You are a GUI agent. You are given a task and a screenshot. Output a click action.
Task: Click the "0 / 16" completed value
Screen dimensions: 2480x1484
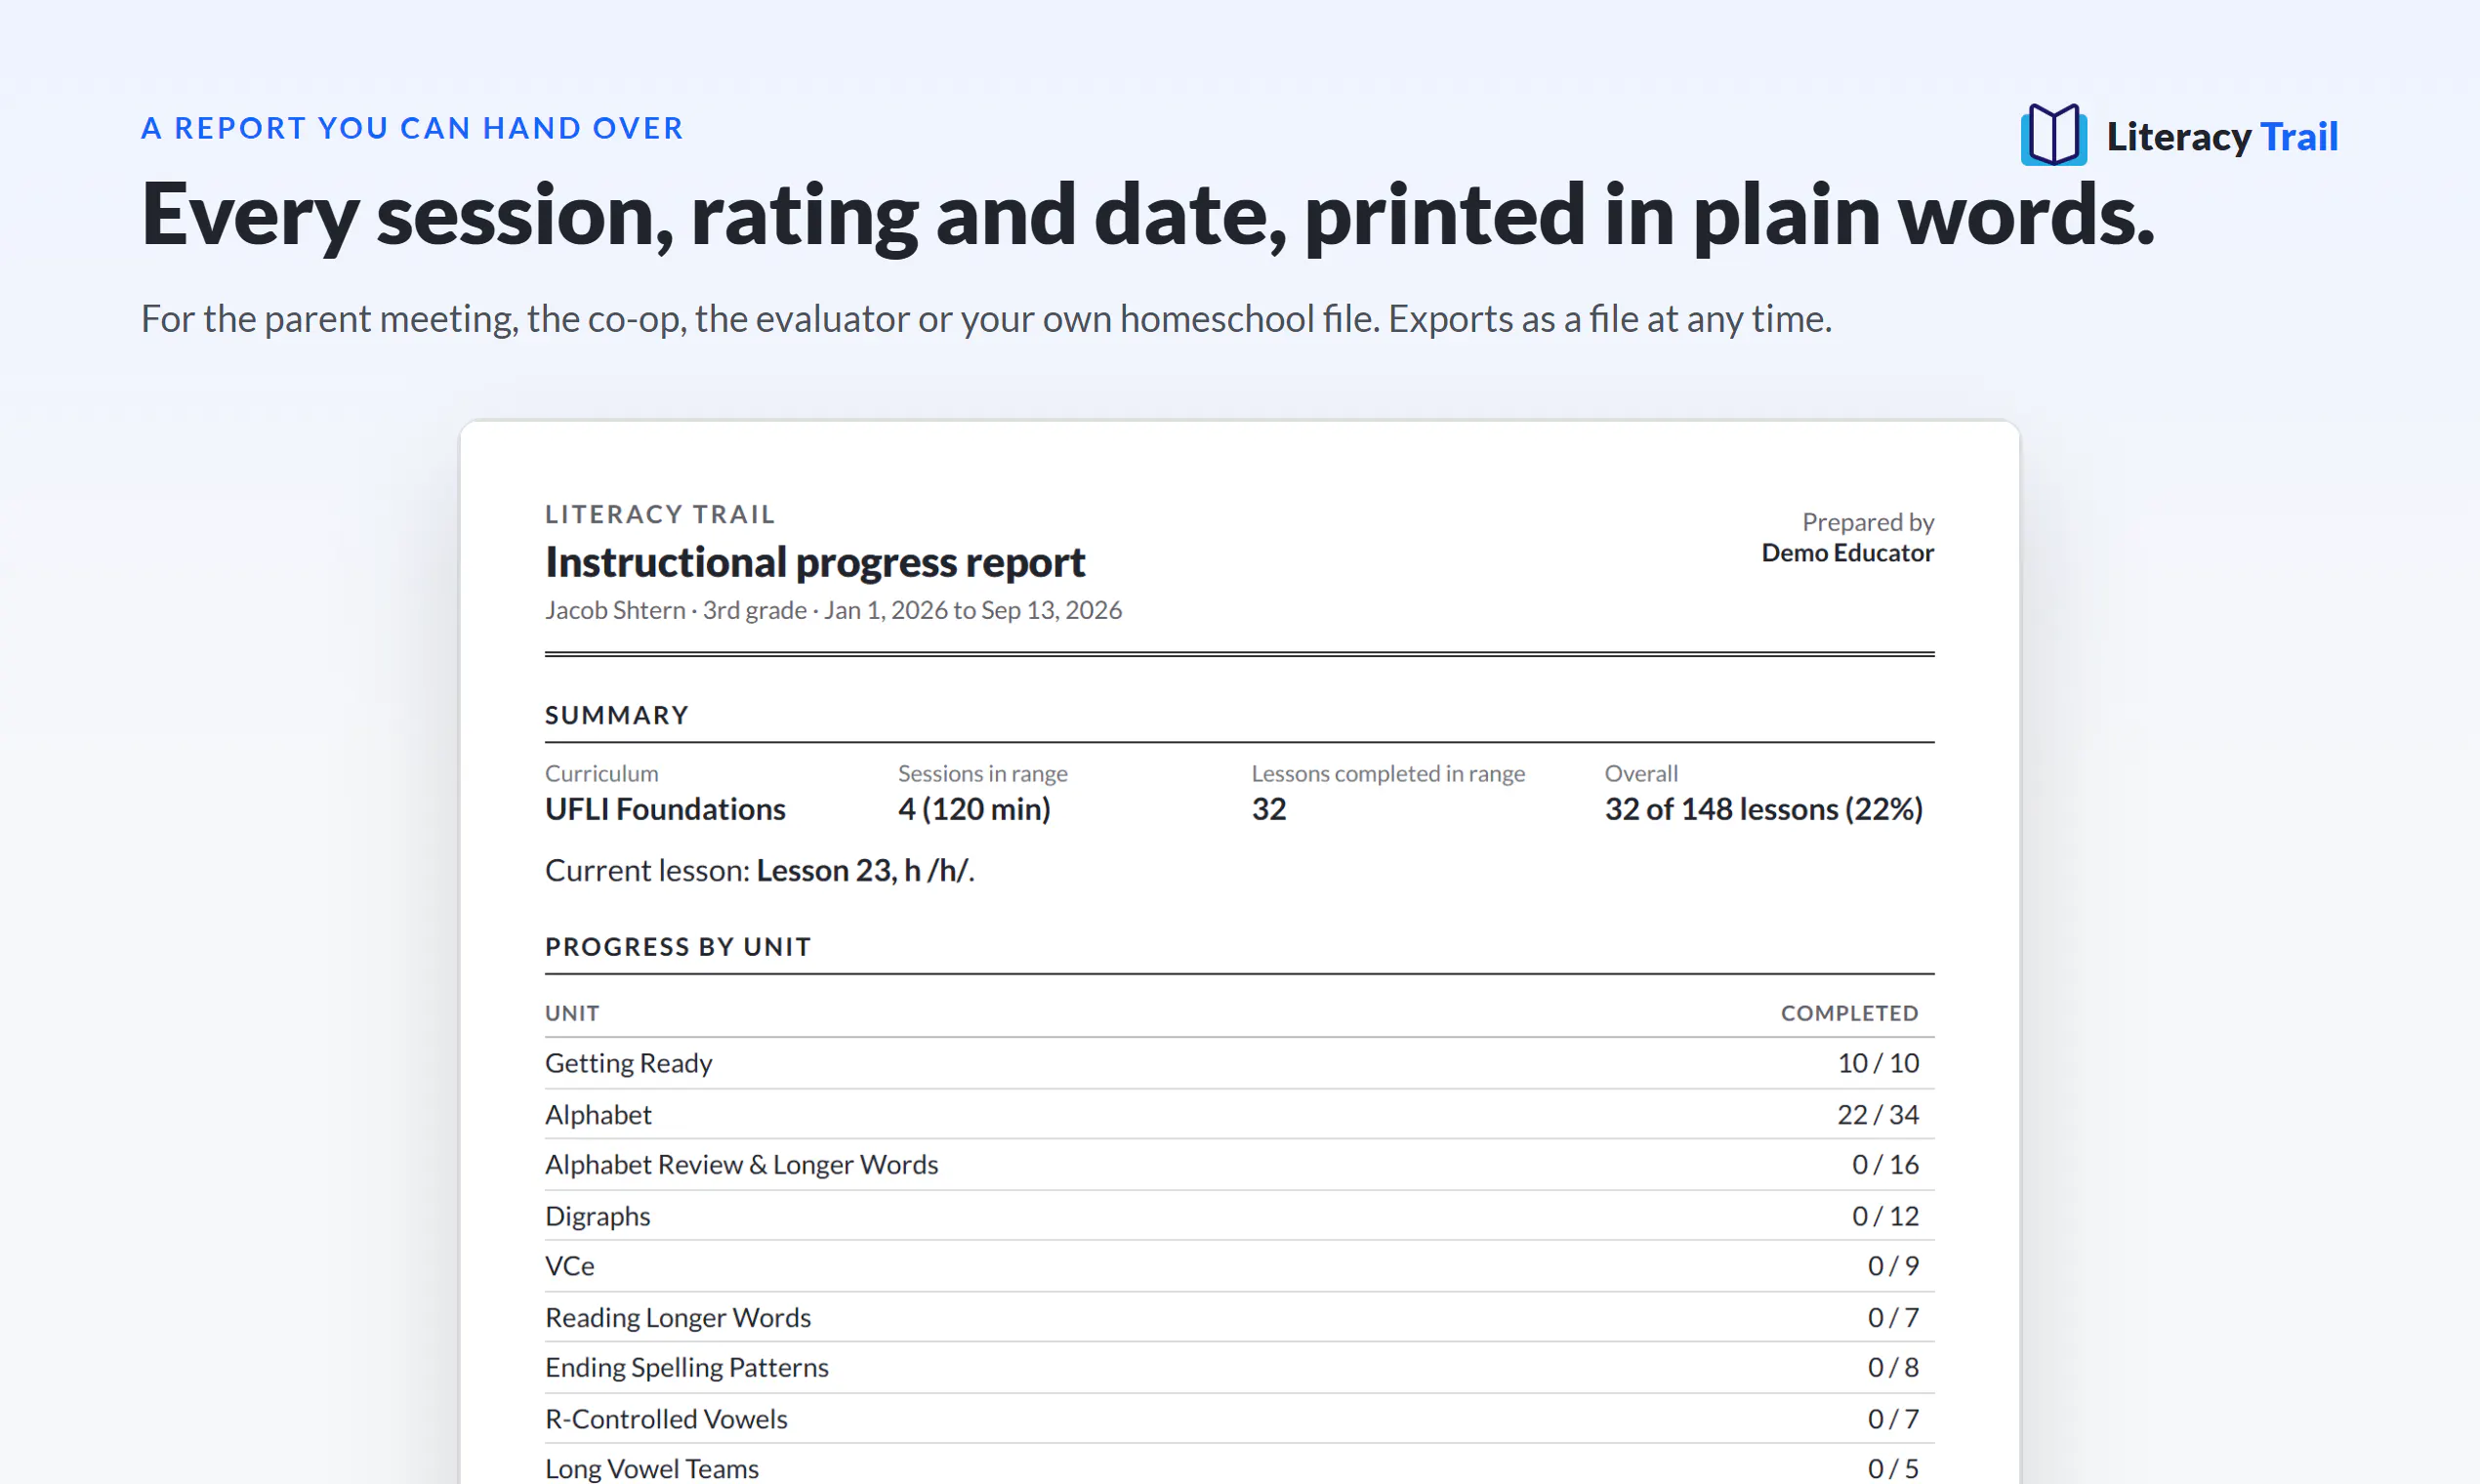coord(1885,1165)
